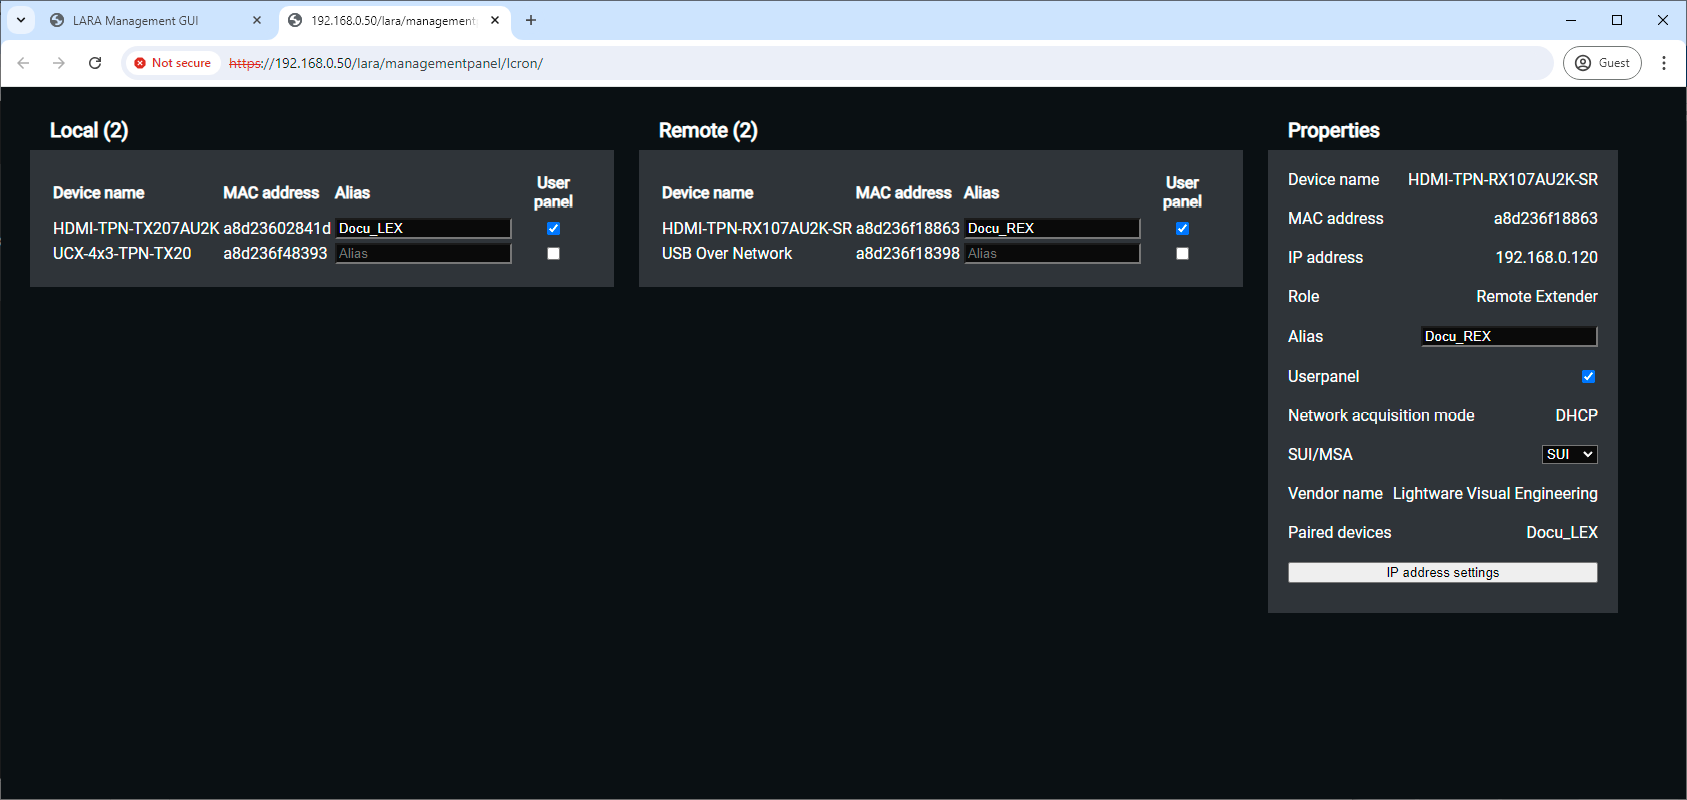
Task: Open the new tab plus icon
Action: point(531,20)
